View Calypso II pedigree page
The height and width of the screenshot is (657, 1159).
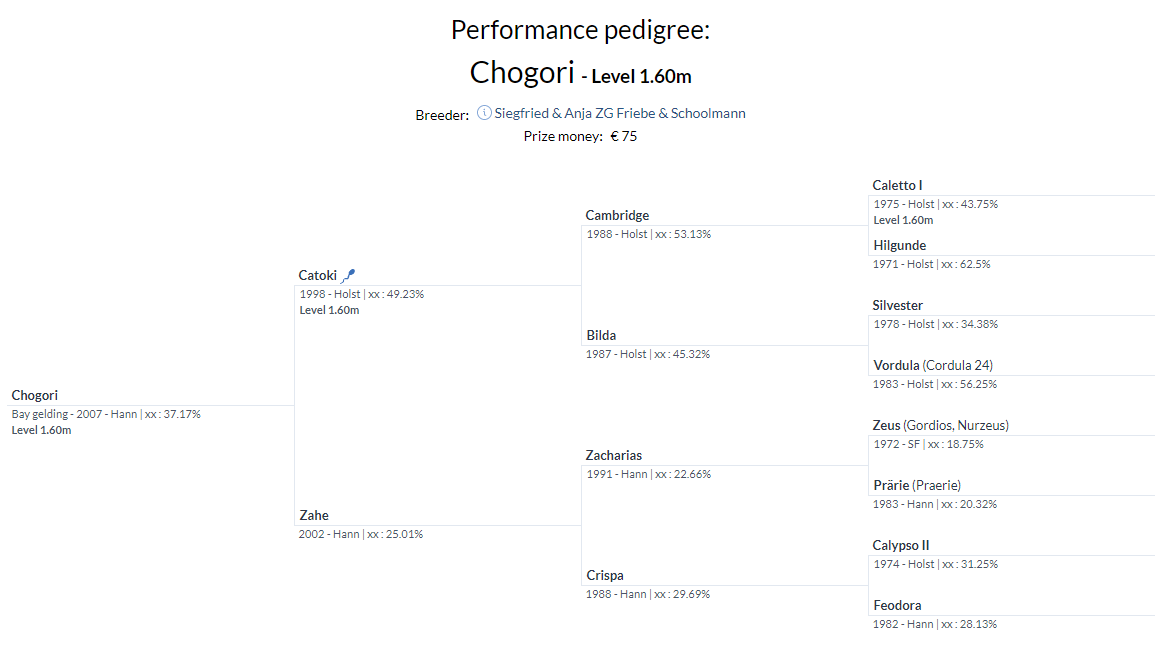coord(901,546)
